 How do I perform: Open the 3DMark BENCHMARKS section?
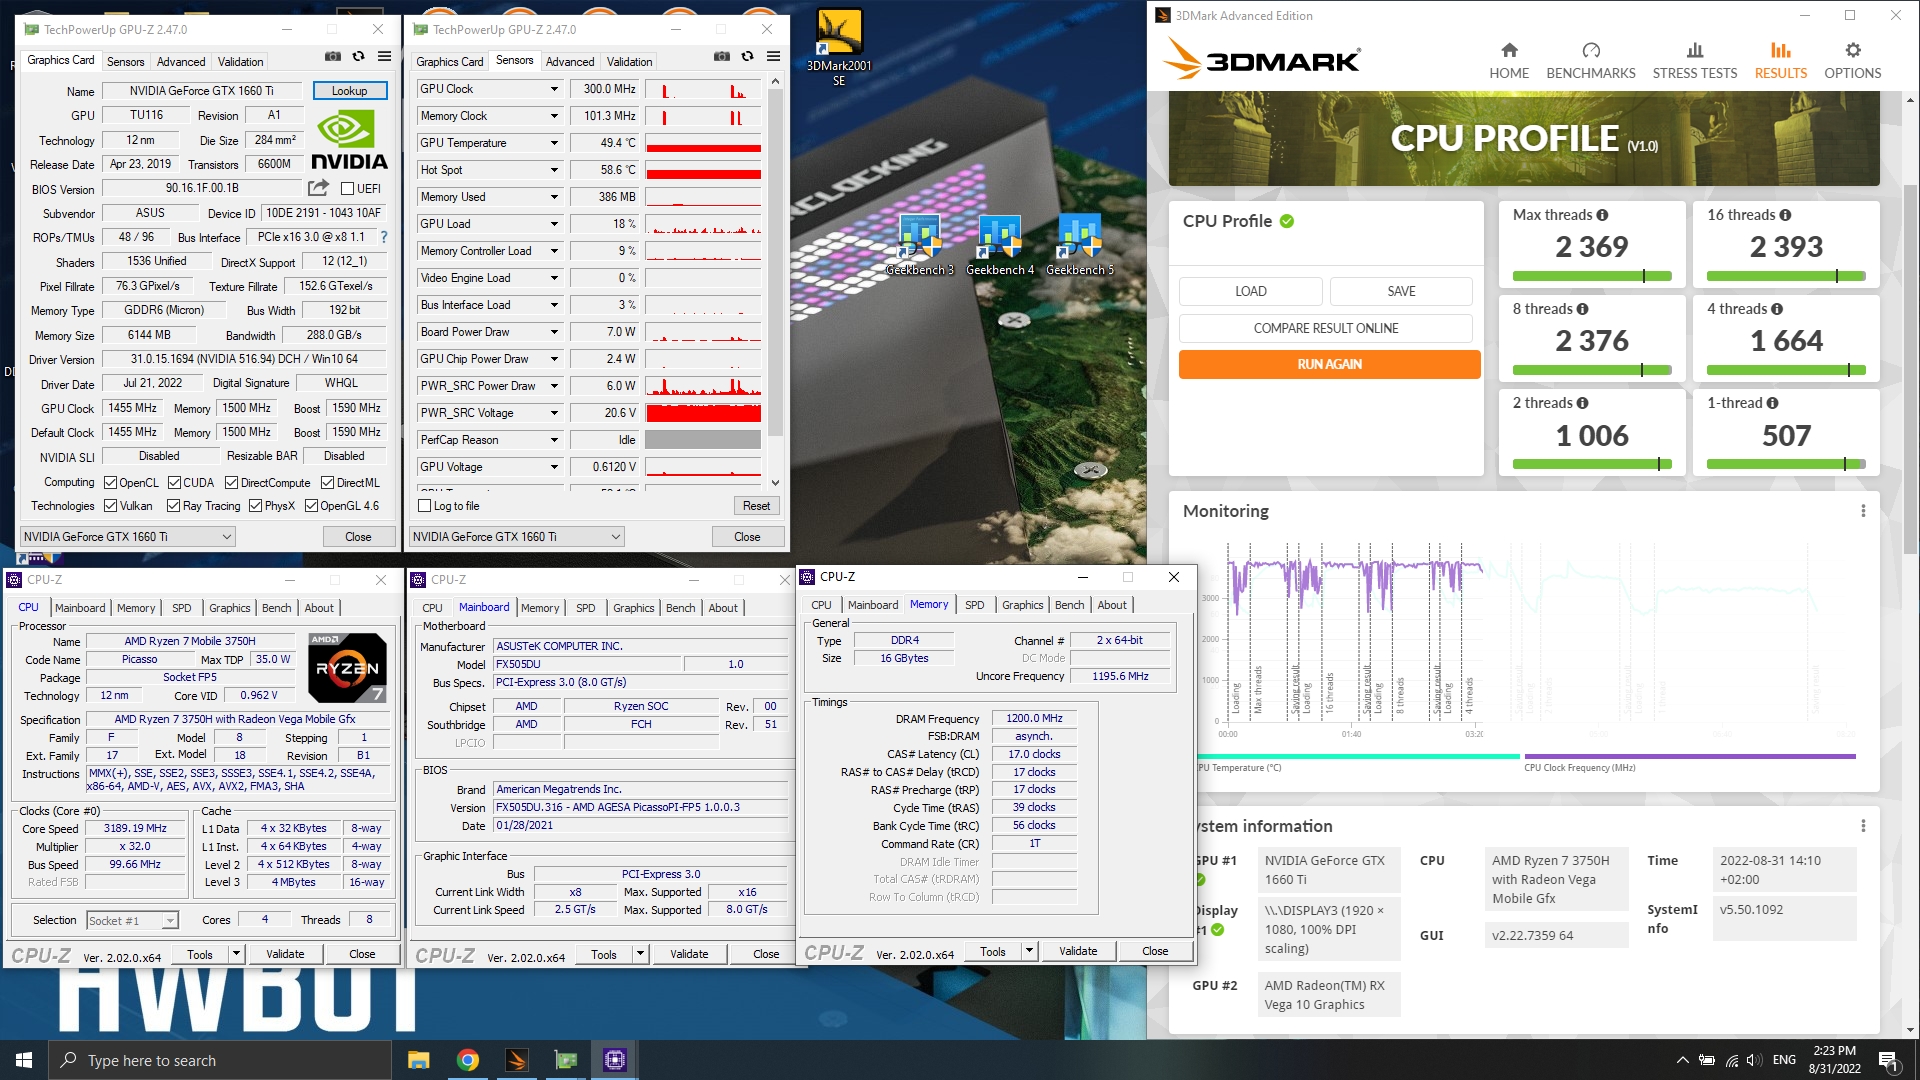[x=1591, y=60]
